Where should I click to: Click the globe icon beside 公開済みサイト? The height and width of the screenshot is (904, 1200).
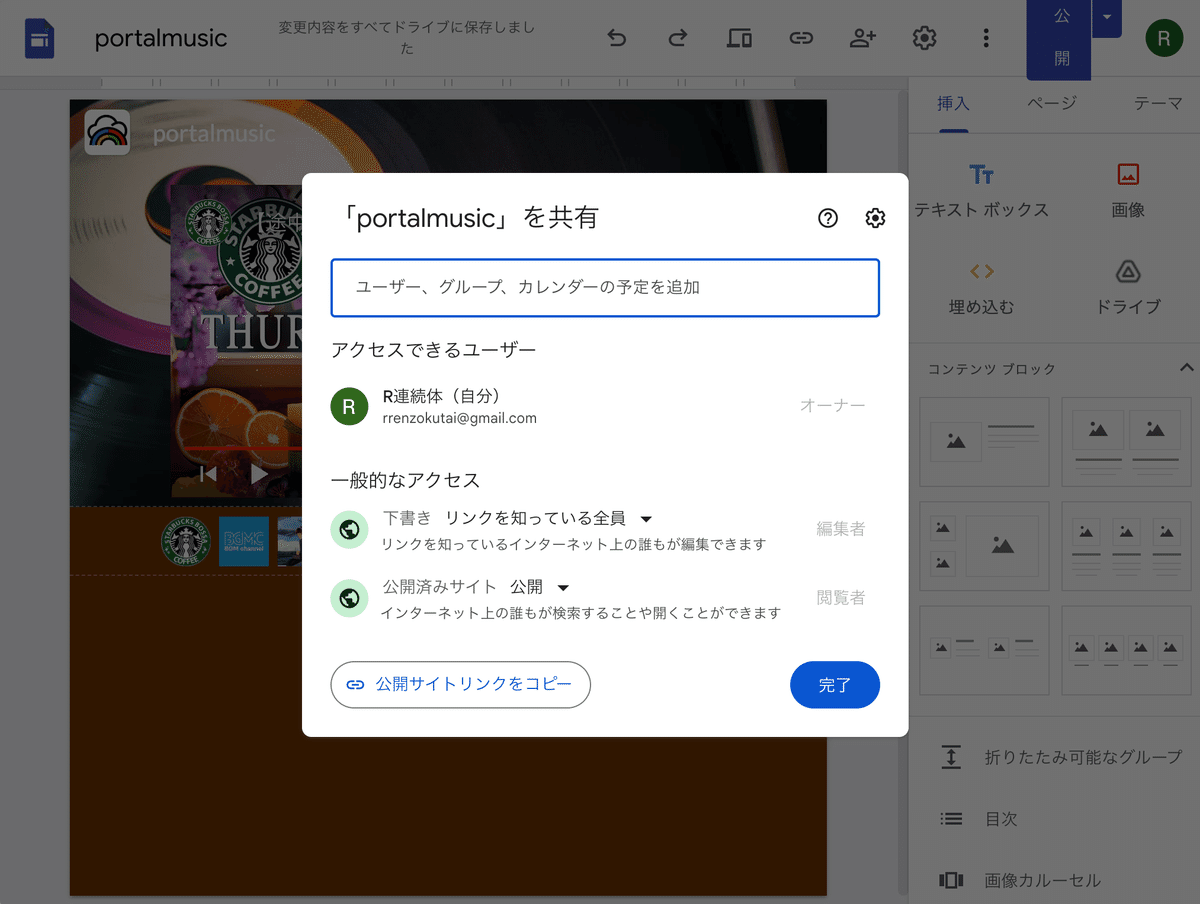point(349,598)
